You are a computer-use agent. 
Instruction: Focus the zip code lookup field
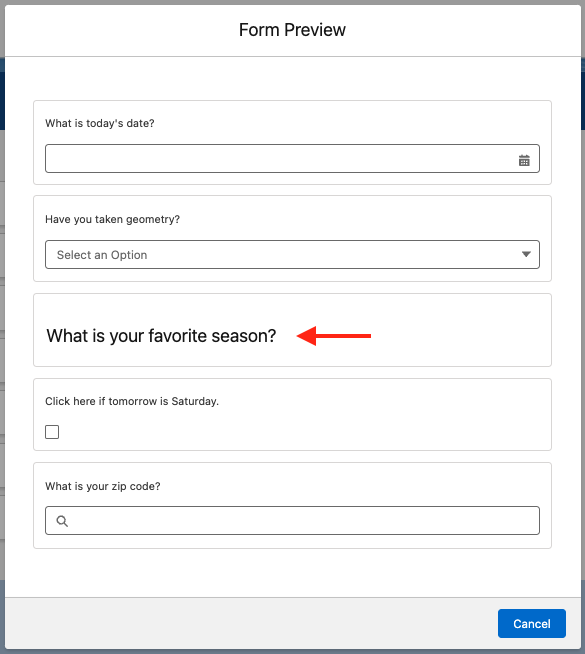(x=292, y=521)
